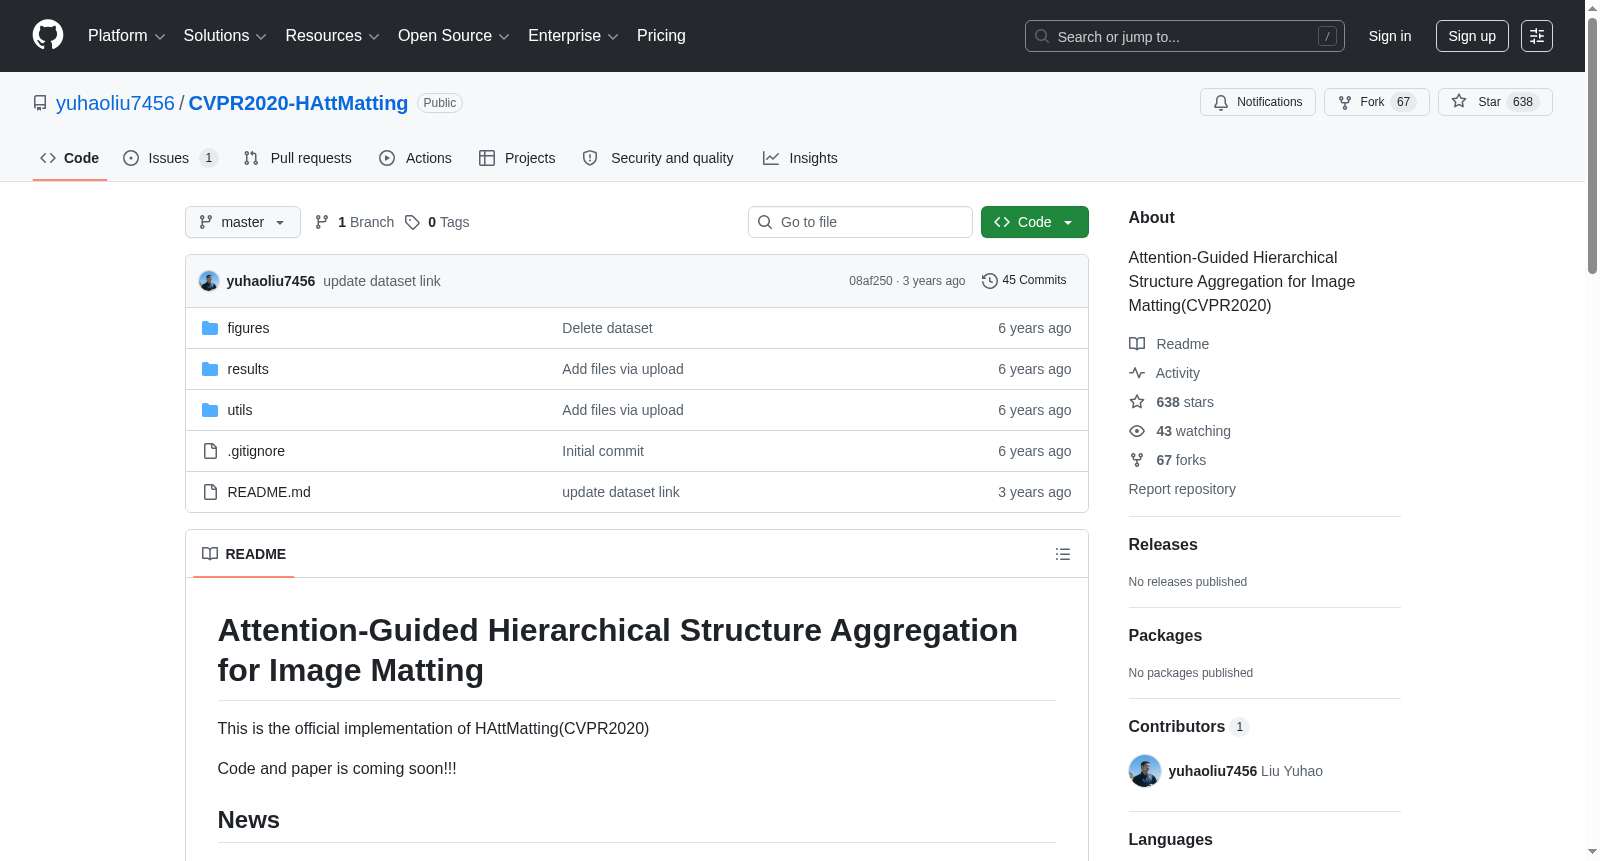Screen dimensions: 1600x861
Task: Focus the Search or jump to field
Action: (x=1185, y=36)
